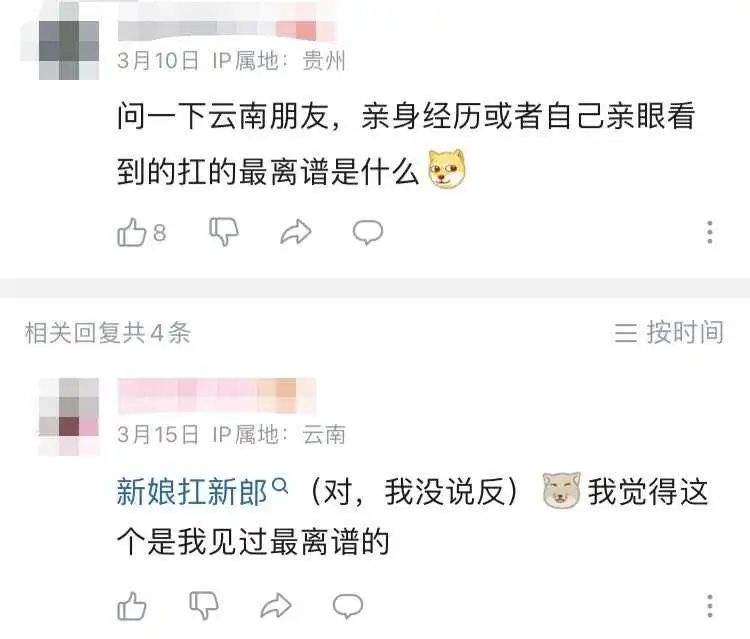The image size is (750, 639).
Task: Open the blurred avatar of the 云南 replier
Action: point(68,414)
